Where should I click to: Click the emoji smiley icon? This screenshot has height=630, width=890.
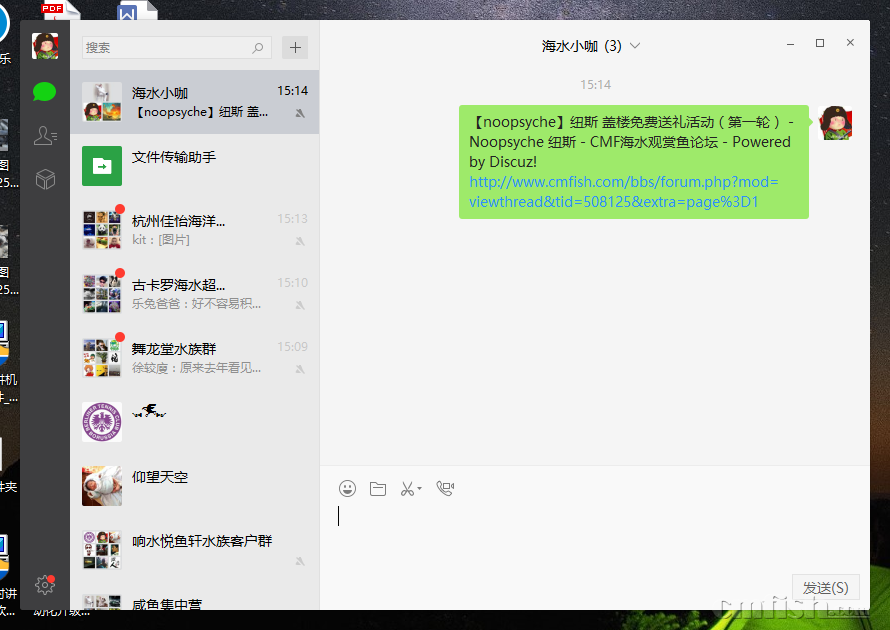347,489
